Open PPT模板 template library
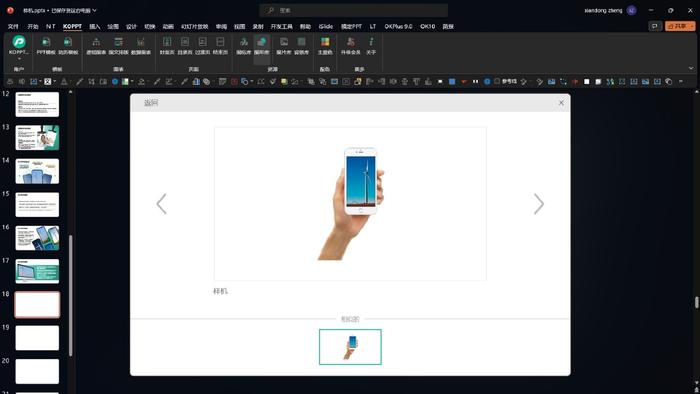Viewport: 700px width, 394px height. point(46,45)
